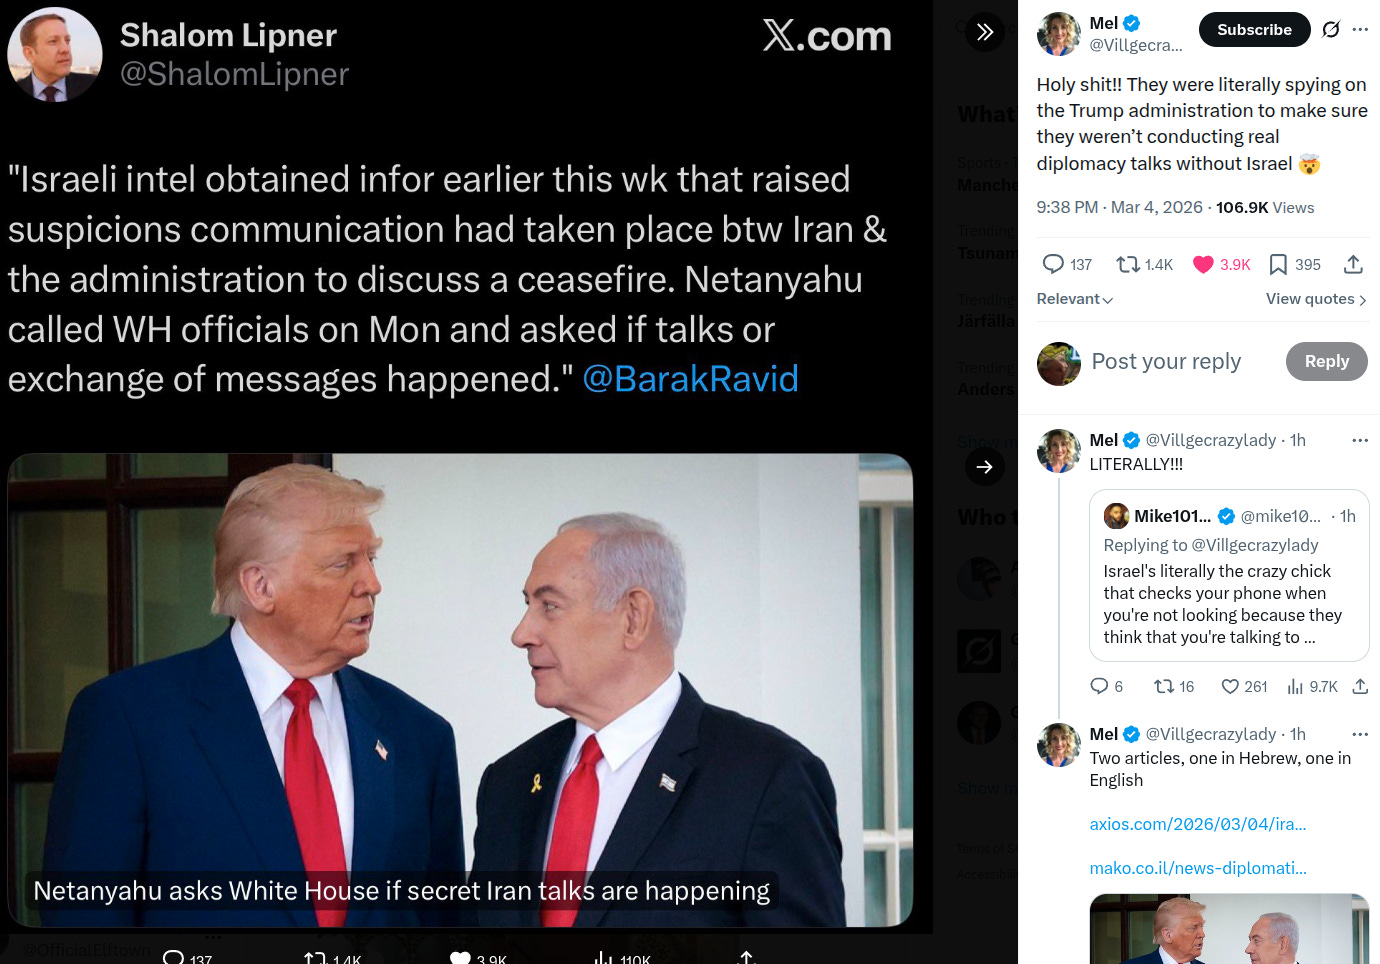Image resolution: width=1380 pixels, height=964 pixels.
Task: Open the axios.com article link
Action: pos(1198,824)
